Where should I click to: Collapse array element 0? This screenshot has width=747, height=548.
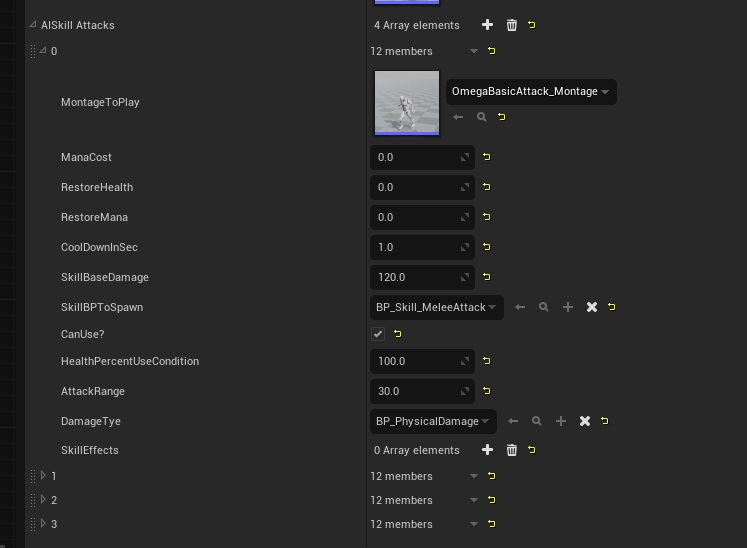tap(43, 50)
